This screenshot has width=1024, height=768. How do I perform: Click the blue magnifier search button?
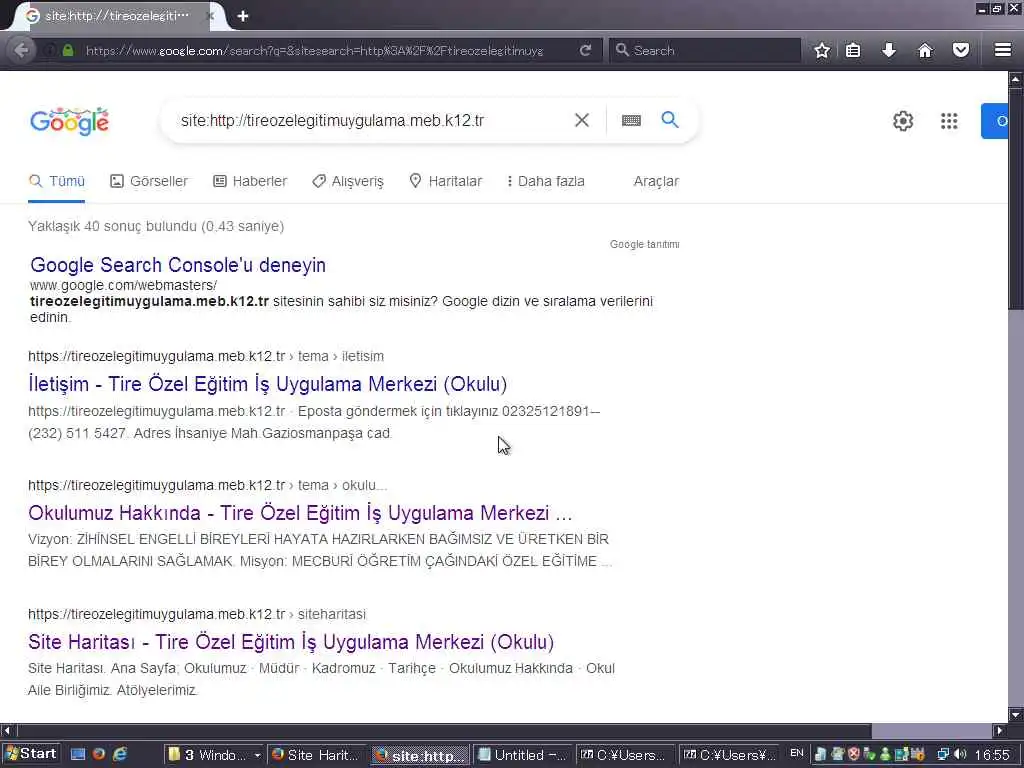pos(669,120)
